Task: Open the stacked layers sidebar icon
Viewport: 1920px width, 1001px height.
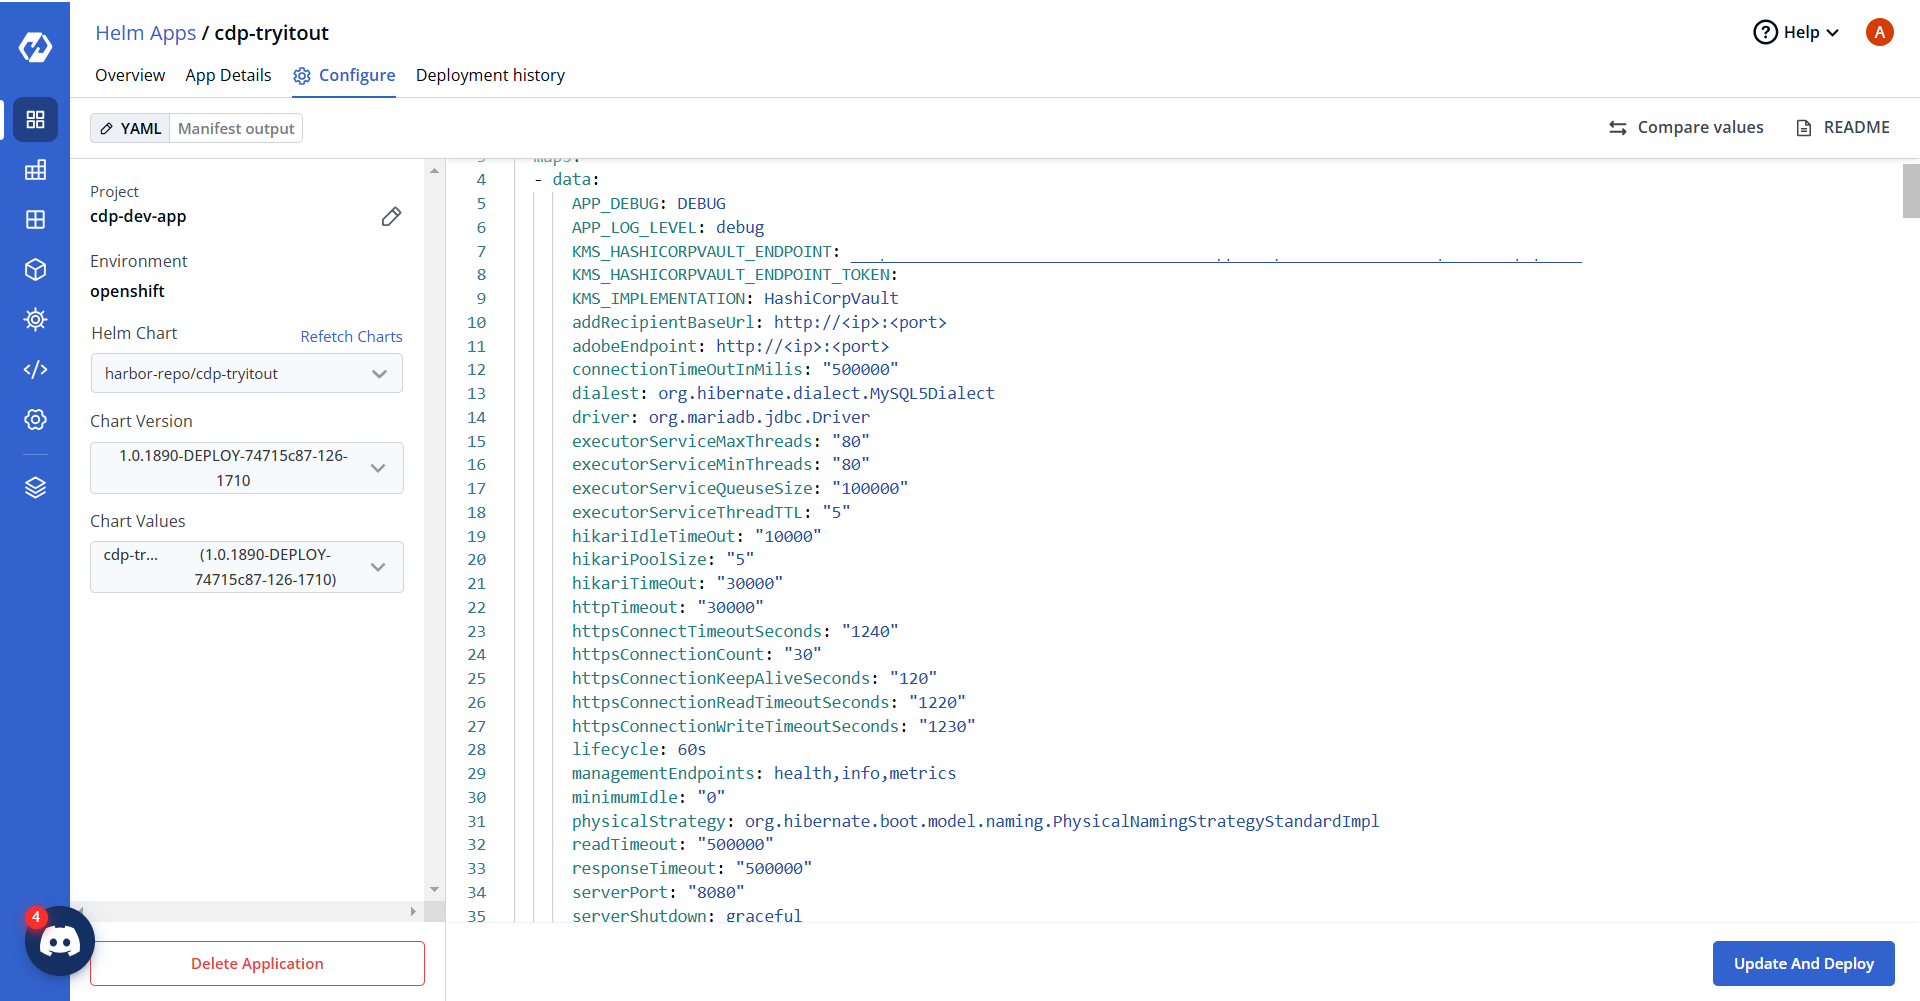Action: point(35,487)
